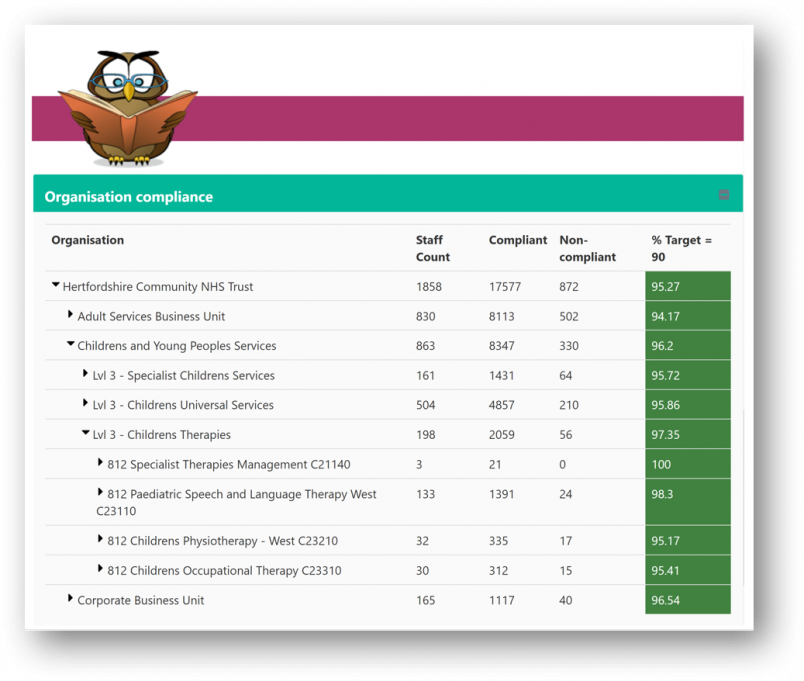Screen dimensions: 804x681
Task: Click compliant value 1431
Action: pyautogui.click(x=501, y=376)
